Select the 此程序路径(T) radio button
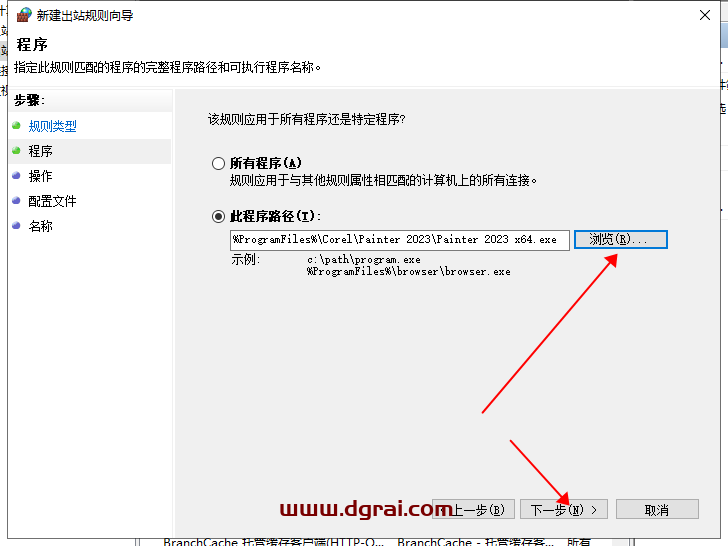The width and height of the screenshot is (728, 546). [x=218, y=216]
